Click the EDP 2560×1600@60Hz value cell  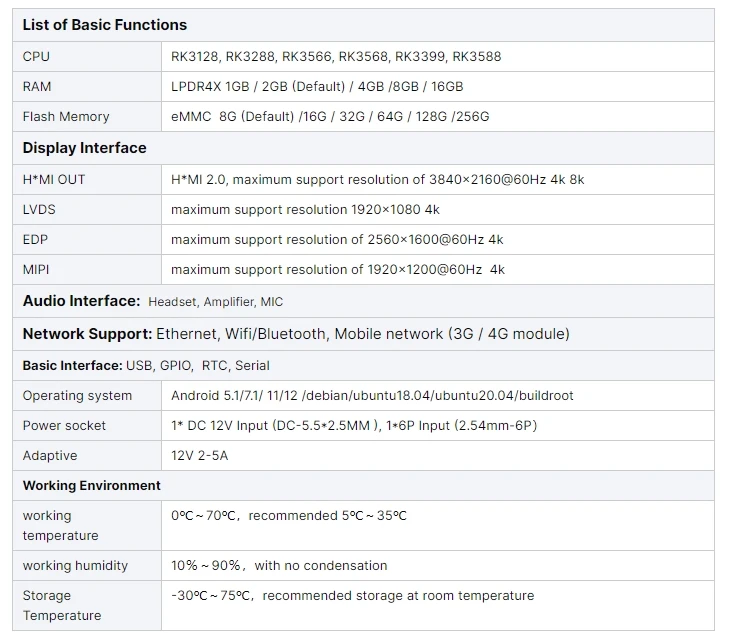tap(337, 240)
